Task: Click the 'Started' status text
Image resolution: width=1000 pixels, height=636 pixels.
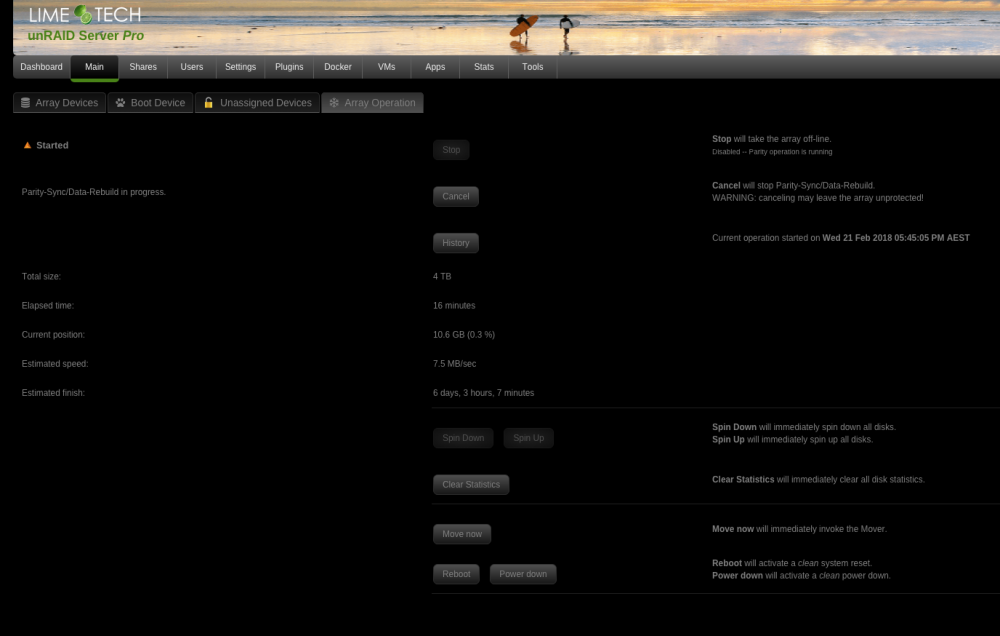Action: (52, 145)
